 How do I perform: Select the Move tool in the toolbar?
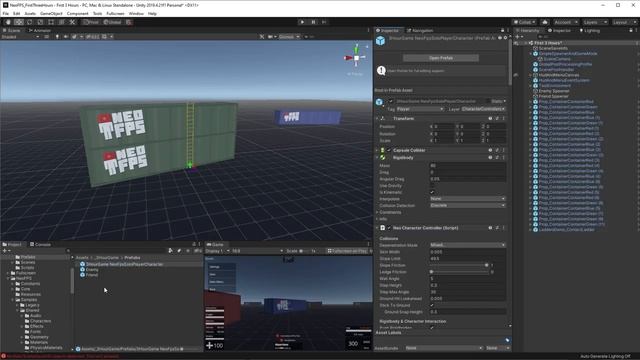coord(19,22)
